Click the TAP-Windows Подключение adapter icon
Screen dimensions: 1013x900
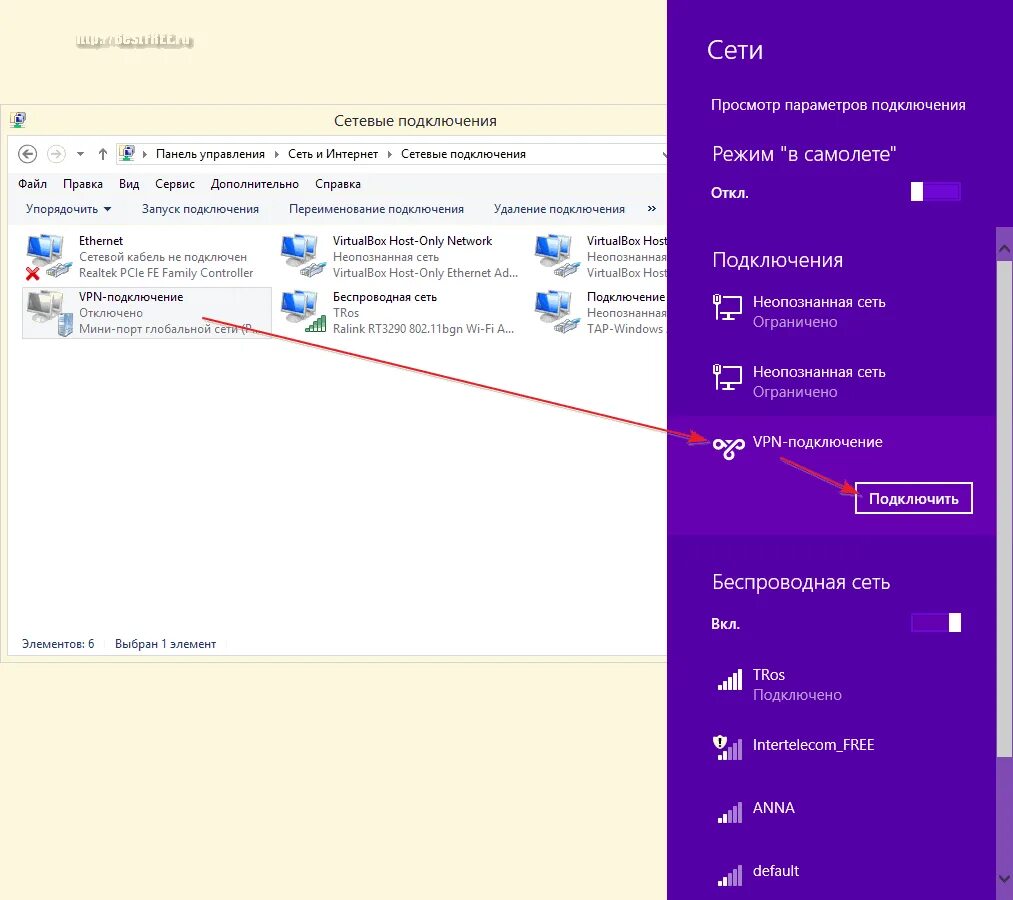[x=556, y=313]
